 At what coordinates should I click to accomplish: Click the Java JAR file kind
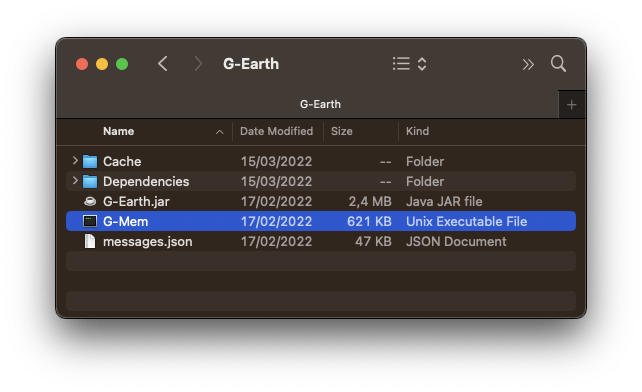[x=444, y=202]
